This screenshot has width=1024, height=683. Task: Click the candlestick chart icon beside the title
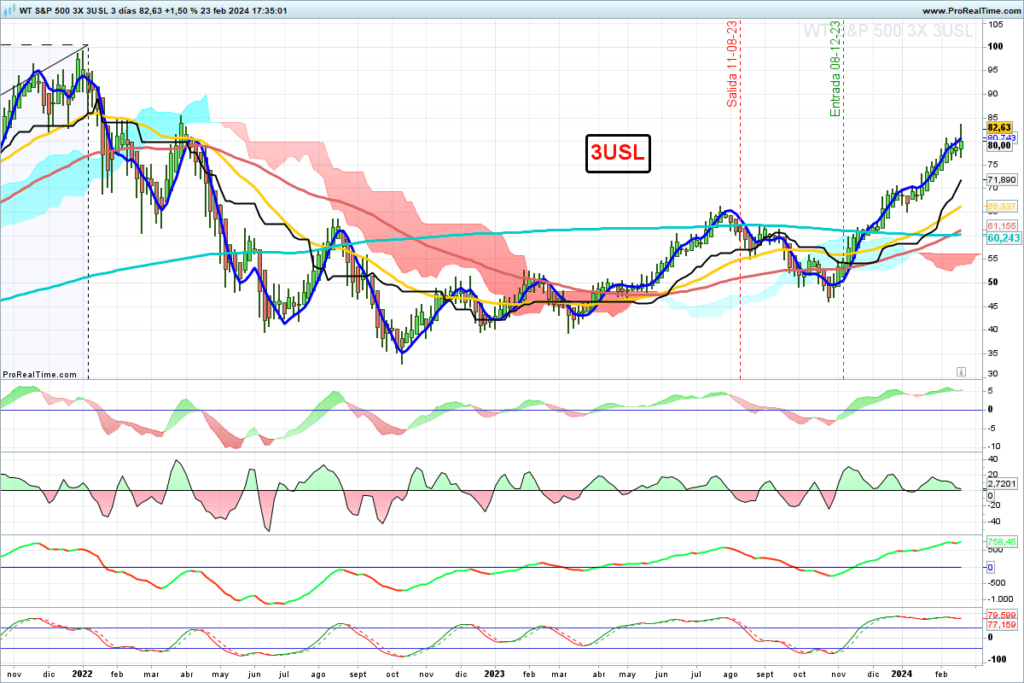(x=9, y=10)
